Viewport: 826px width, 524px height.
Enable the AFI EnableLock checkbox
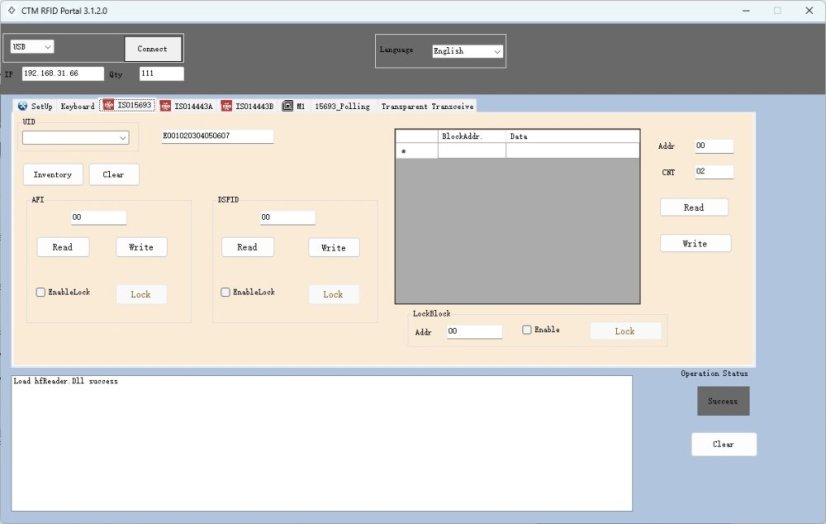pyautogui.click(x=41, y=293)
